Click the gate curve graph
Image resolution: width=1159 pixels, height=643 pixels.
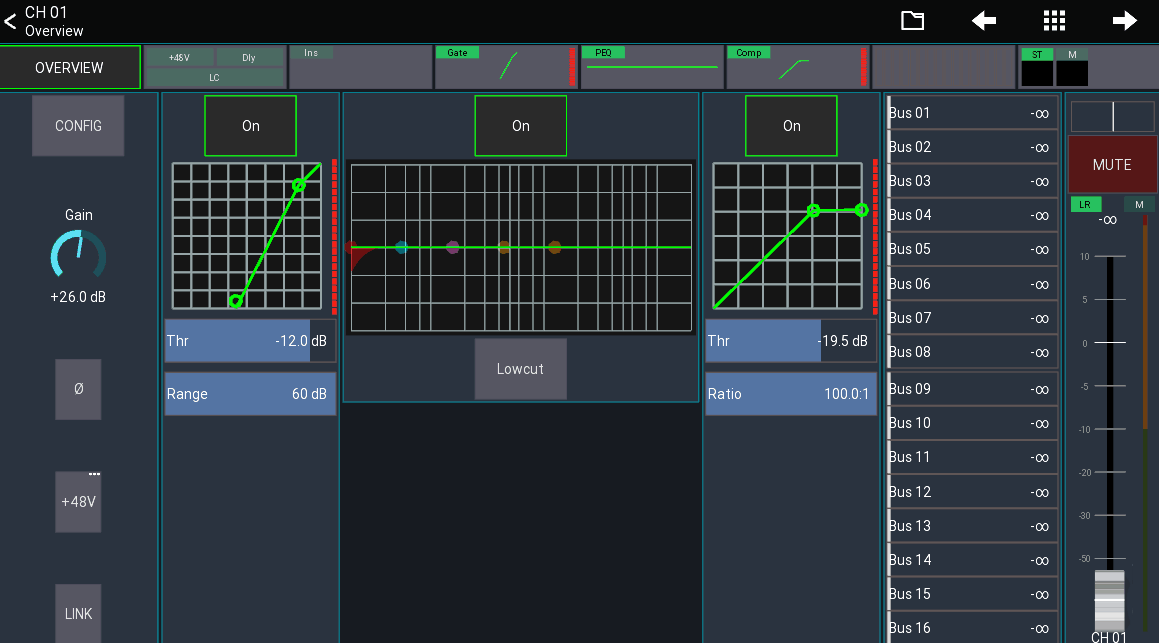(247, 236)
